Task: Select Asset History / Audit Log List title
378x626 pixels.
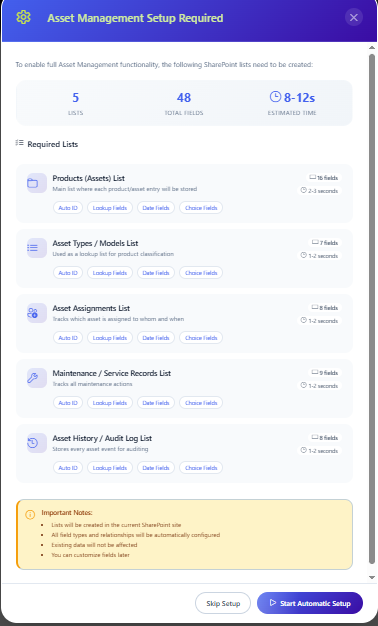Action: (x=102, y=438)
